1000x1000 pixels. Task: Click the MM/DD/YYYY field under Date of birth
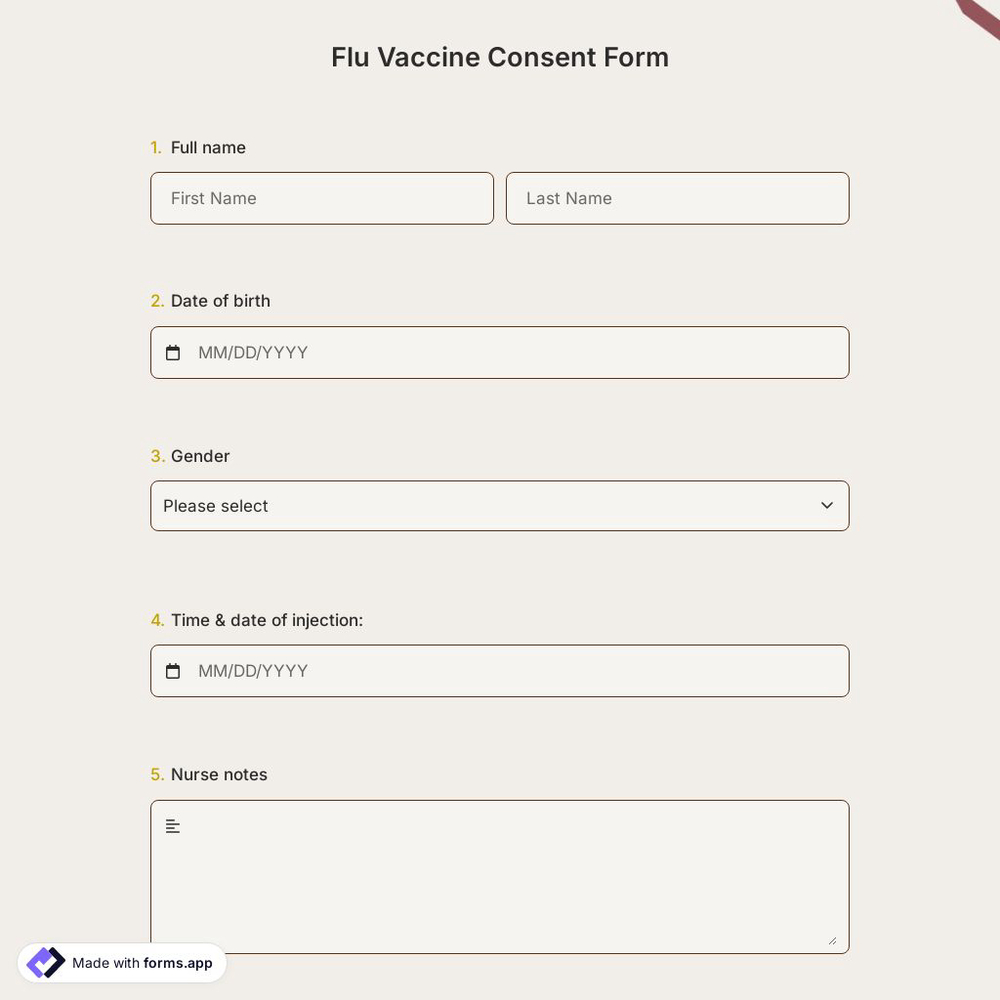[500, 352]
